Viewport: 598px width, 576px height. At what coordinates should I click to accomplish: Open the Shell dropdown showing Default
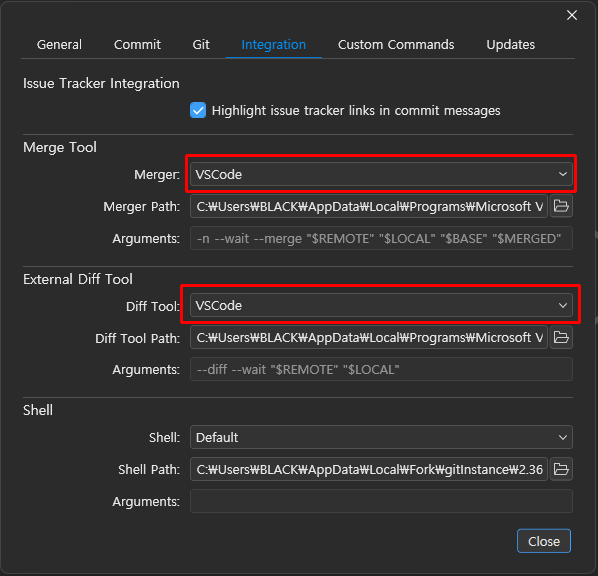click(x=381, y=437)
